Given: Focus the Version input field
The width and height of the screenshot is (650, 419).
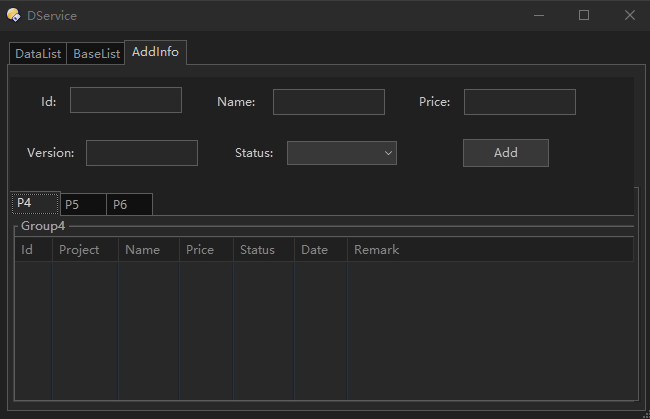Looking at the screenshot, I should point(142,153).
